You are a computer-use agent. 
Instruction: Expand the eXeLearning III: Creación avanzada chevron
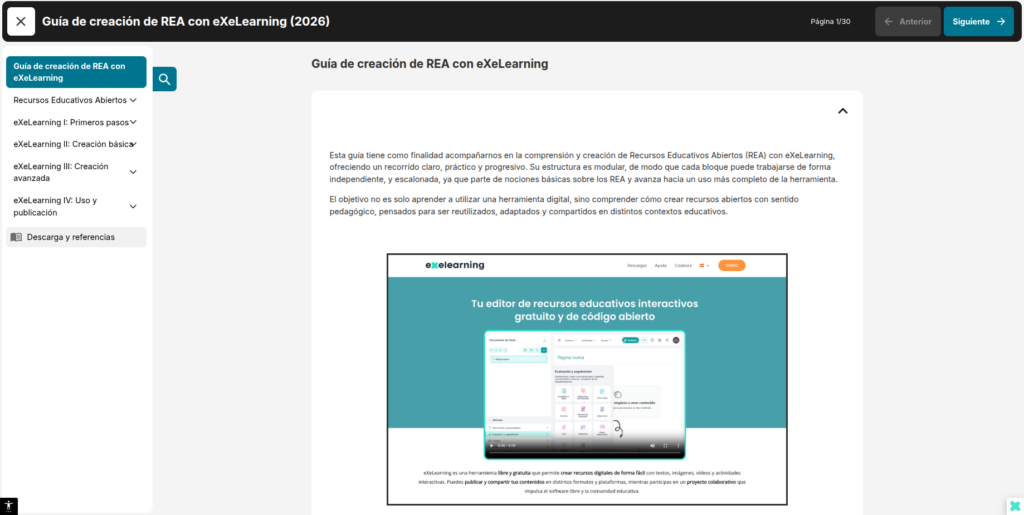pos(133,172)
